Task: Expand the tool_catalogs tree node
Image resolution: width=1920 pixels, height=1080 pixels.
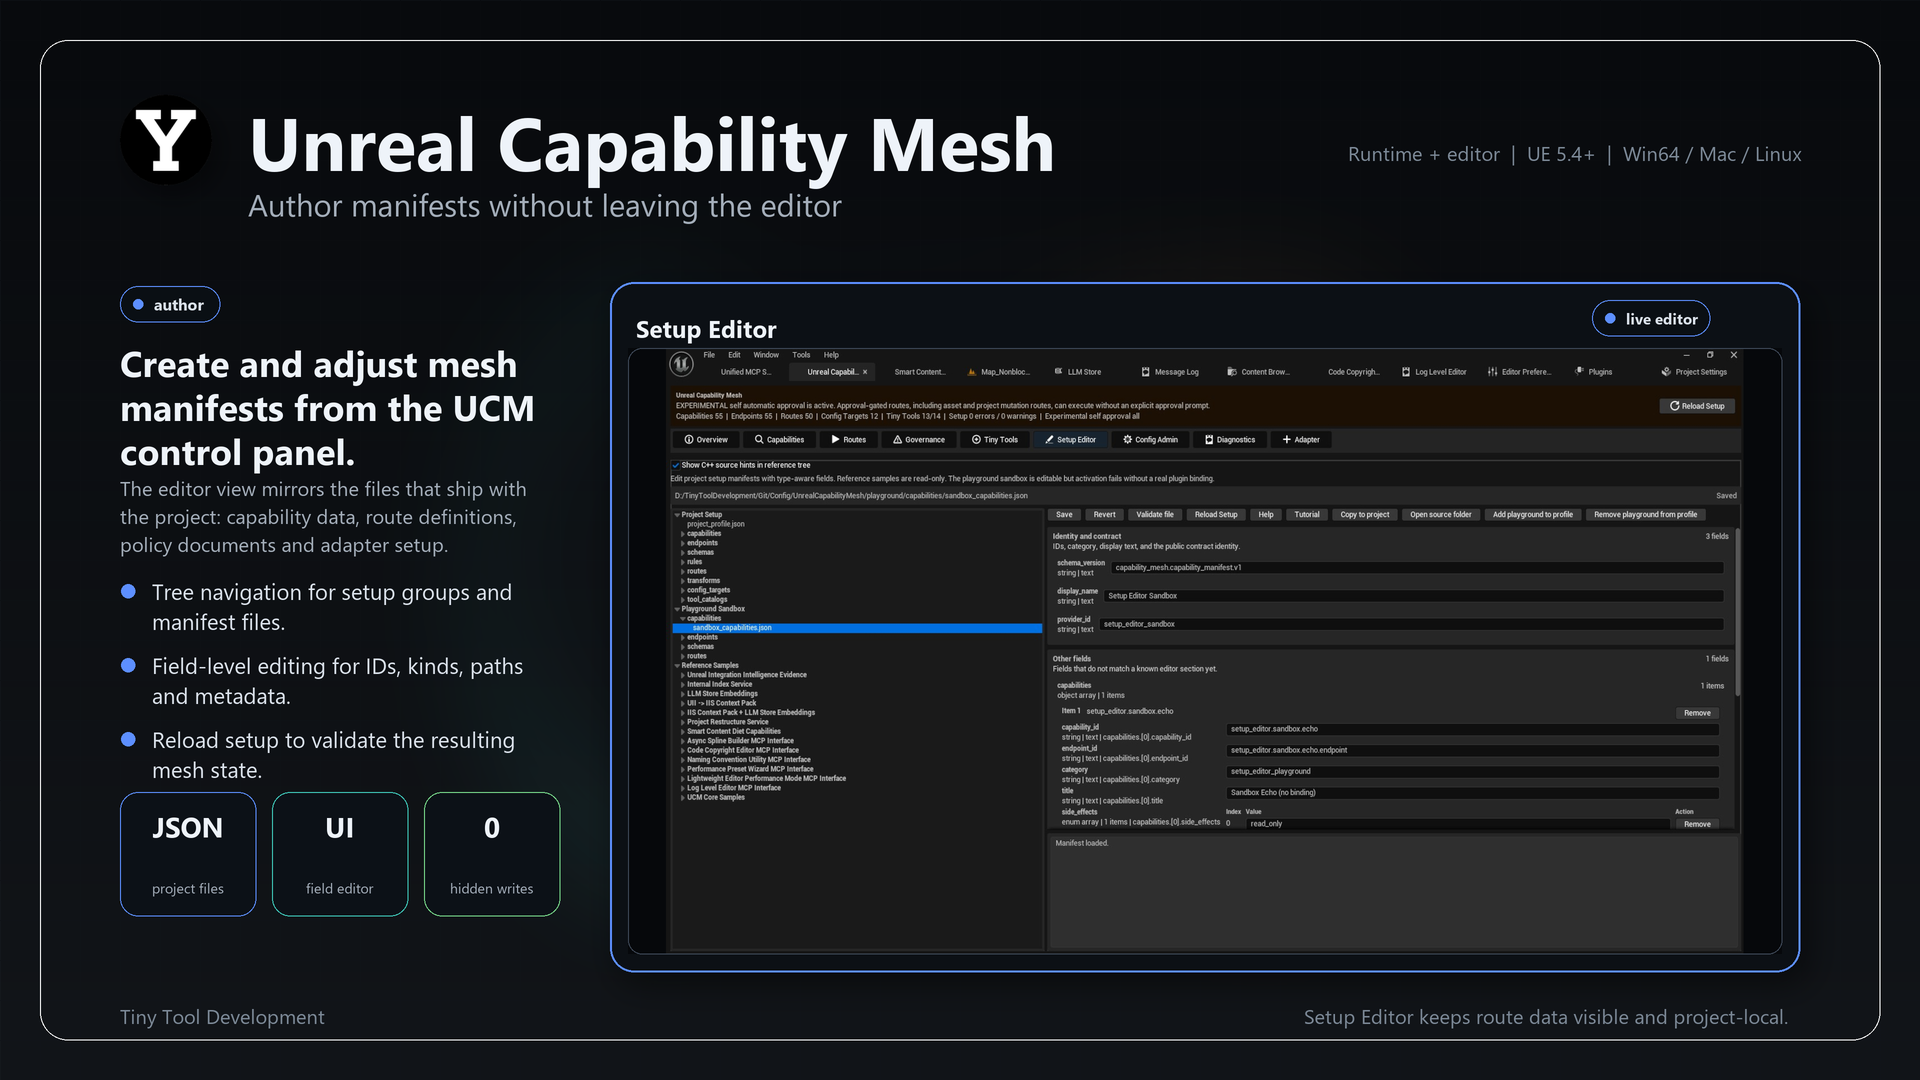Action: click(683, 600)
